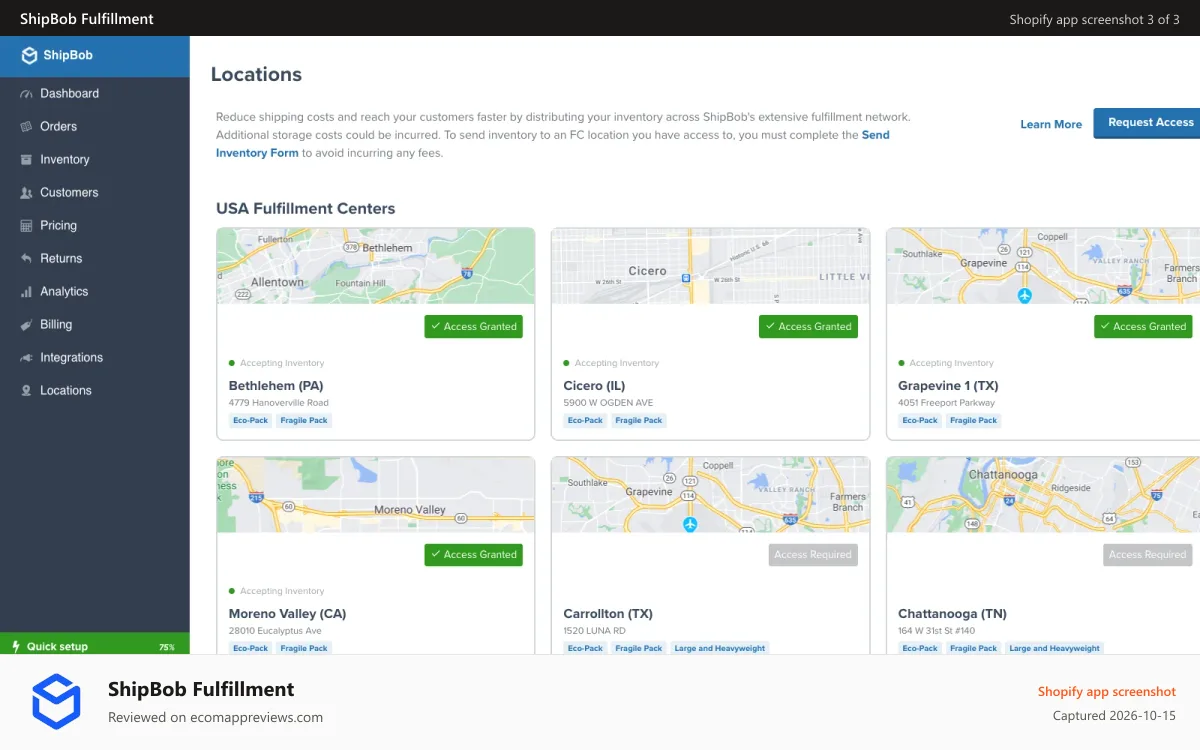This screenshot has height=750, width=1200.
Task: Click the Billing tag icon
Action: (26, 325)
